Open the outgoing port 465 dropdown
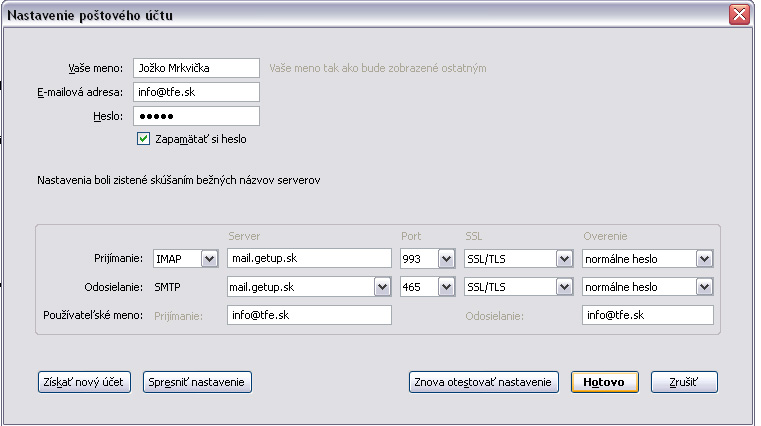 pos(445,287)
